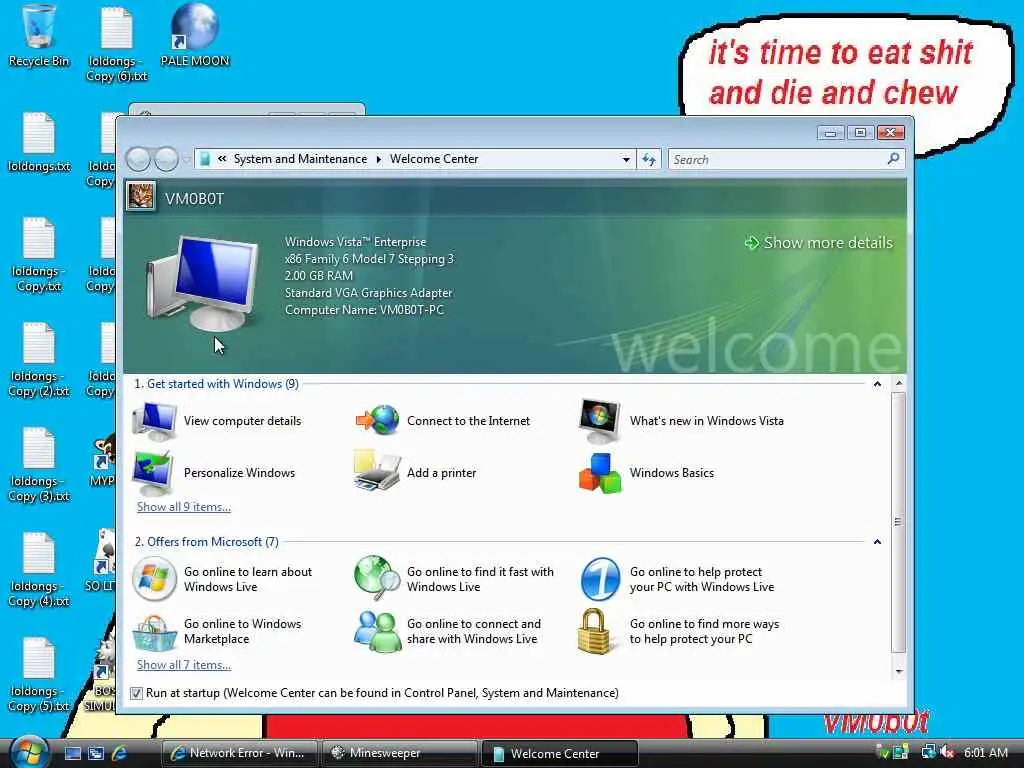1024x768 pixels.
Task: Click Show Desktop quick launch icon
Action: (73, 754)
